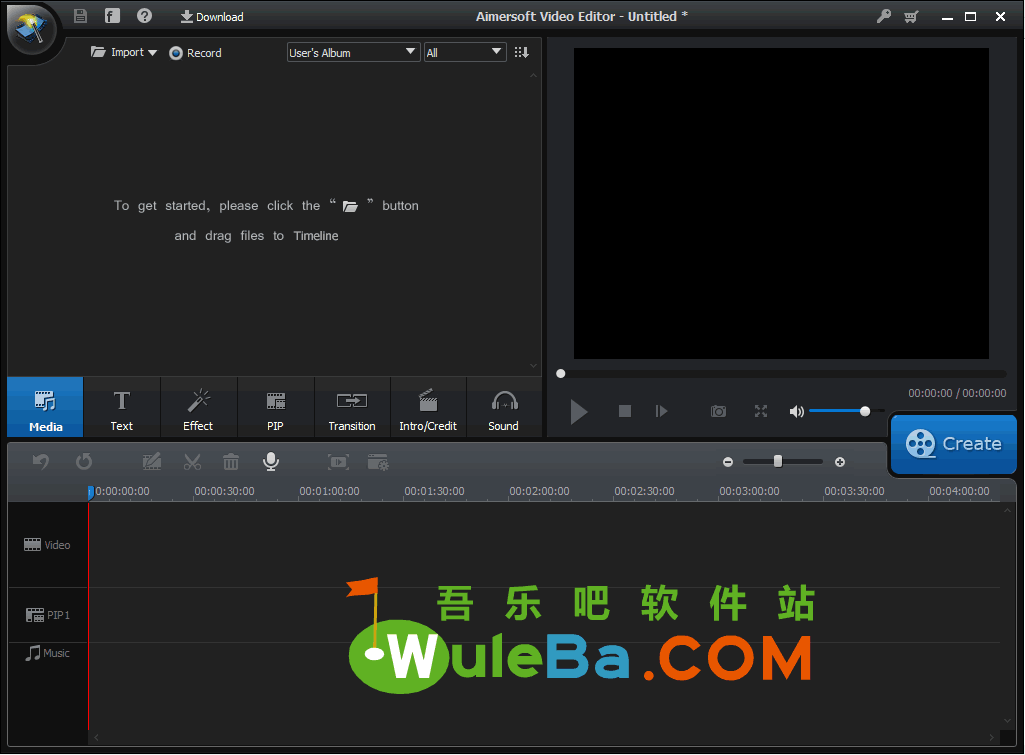Switch to the Intro/Credit tab
Screen dimensions: 1025x755
pyautogui.click(x=428, y=407)
